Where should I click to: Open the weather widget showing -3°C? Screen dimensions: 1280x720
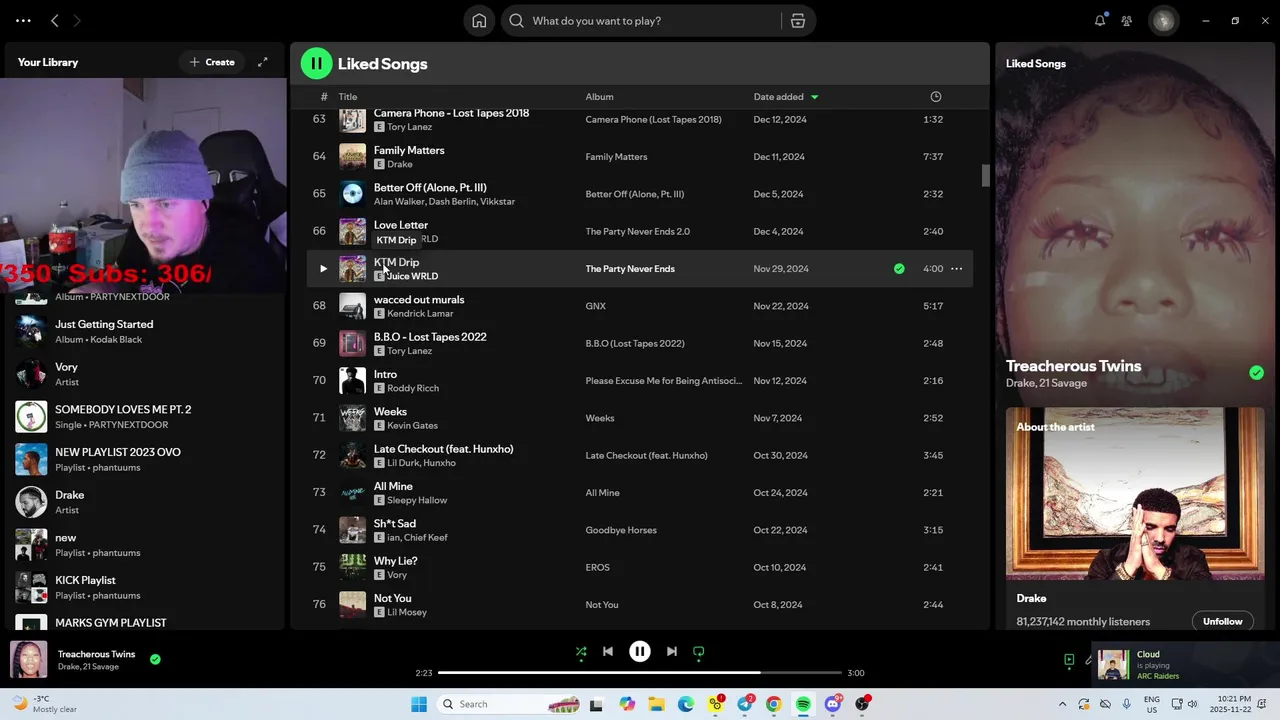47,704
